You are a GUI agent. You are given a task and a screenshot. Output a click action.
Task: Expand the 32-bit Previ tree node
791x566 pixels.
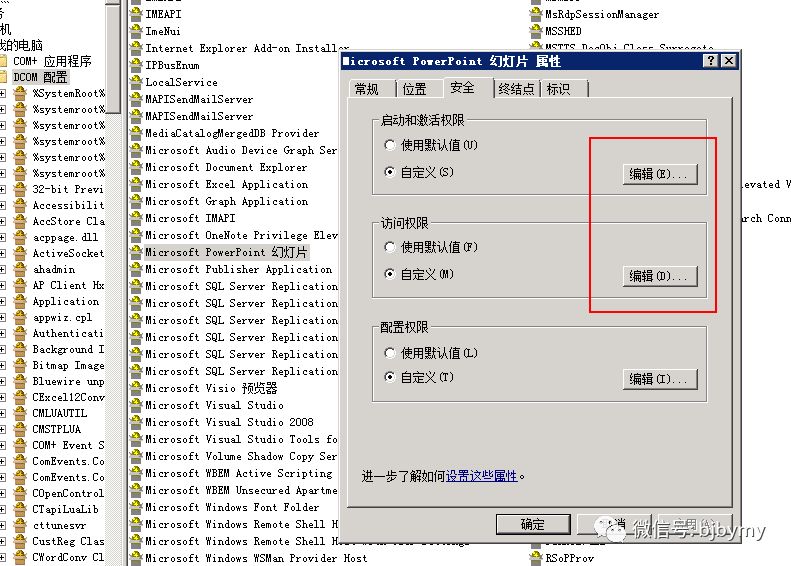click(3, 189)
